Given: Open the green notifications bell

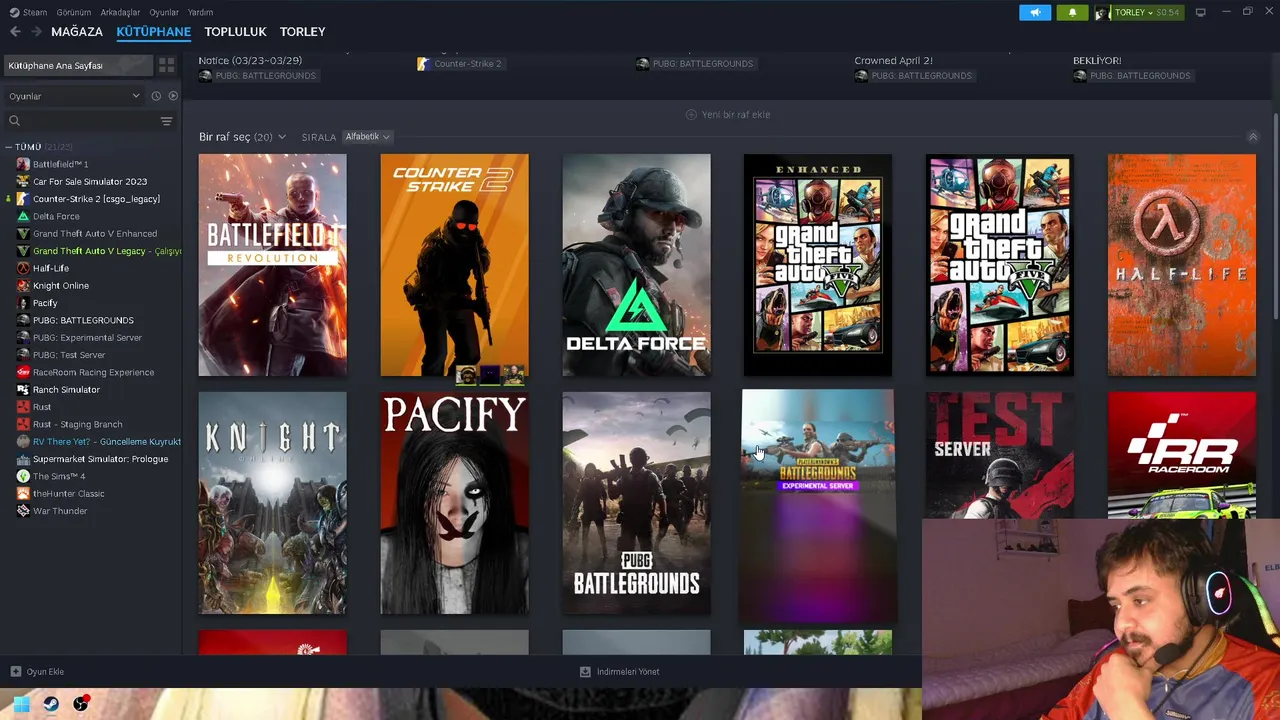Looking at the screenshot, I should click(1073, 12).
